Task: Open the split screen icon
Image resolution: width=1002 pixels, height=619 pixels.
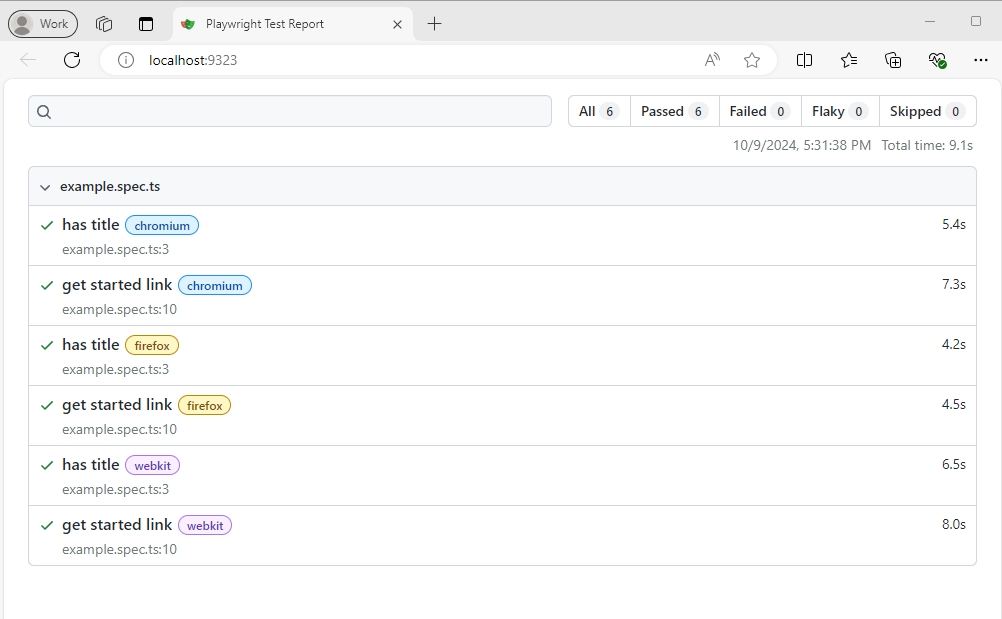Action: point(804,60)
